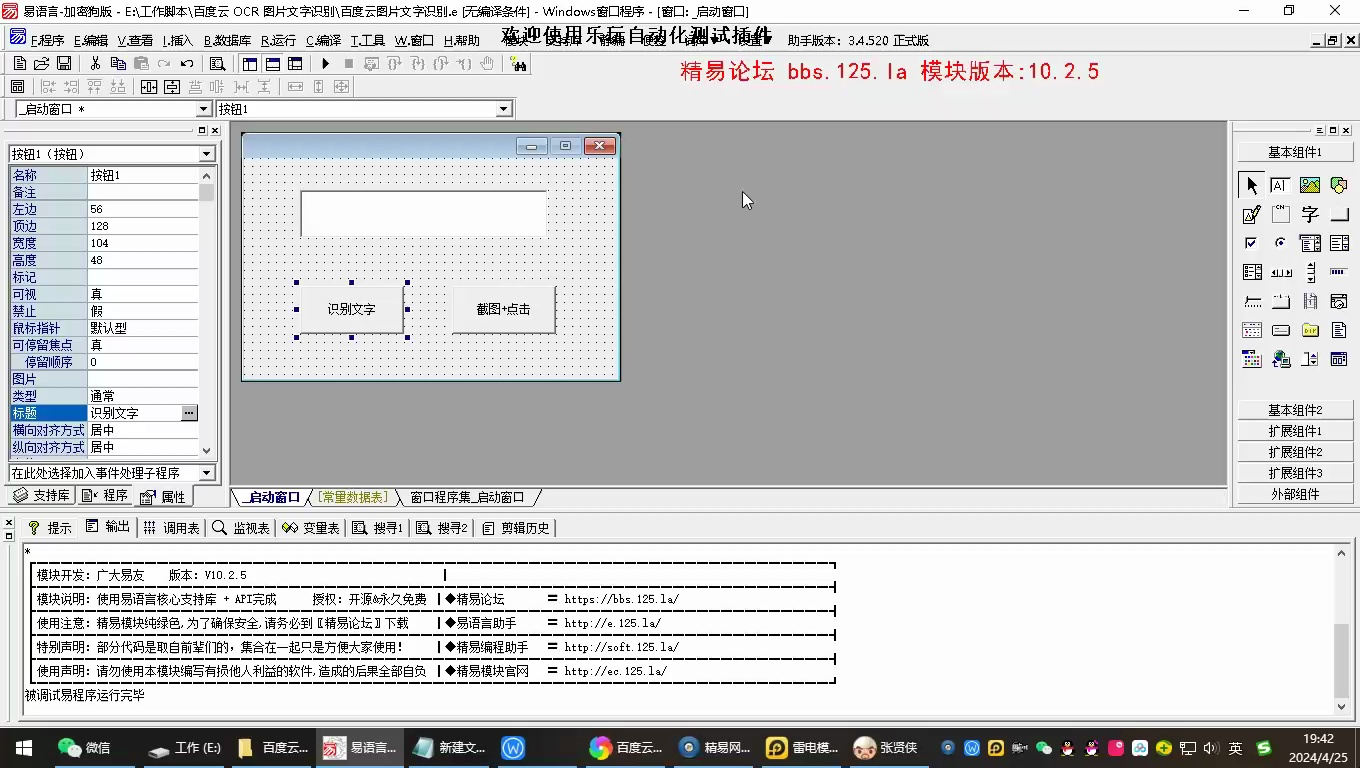Select the pointer arrow component tool
Viewport: 1360px width, 768px height.
point(1252,185)
